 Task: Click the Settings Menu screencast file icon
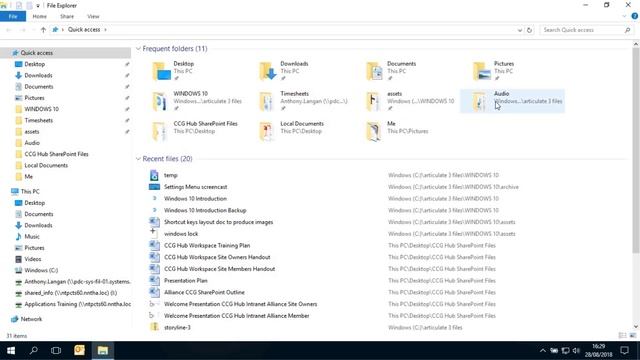(154, 187)
